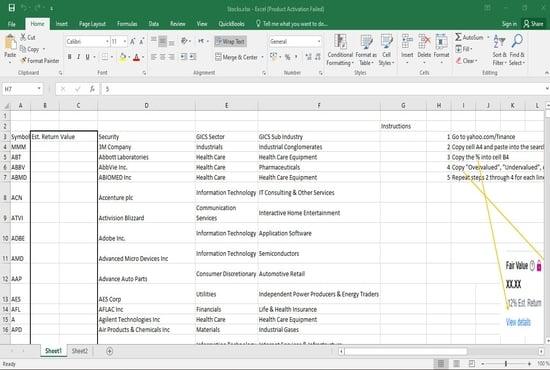550x370 pixels.
Task: Middle align the cell contents
Action: click(x=162, y=41)
